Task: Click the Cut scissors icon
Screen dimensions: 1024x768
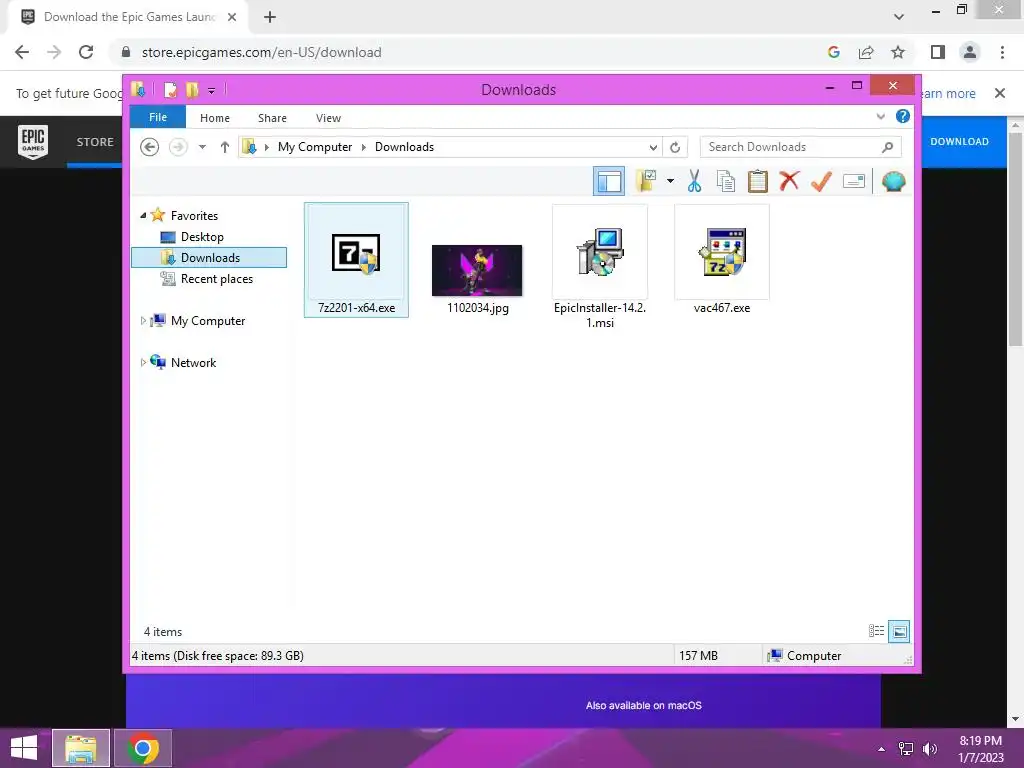Action: pyautogui.click(x=694, y=181)
